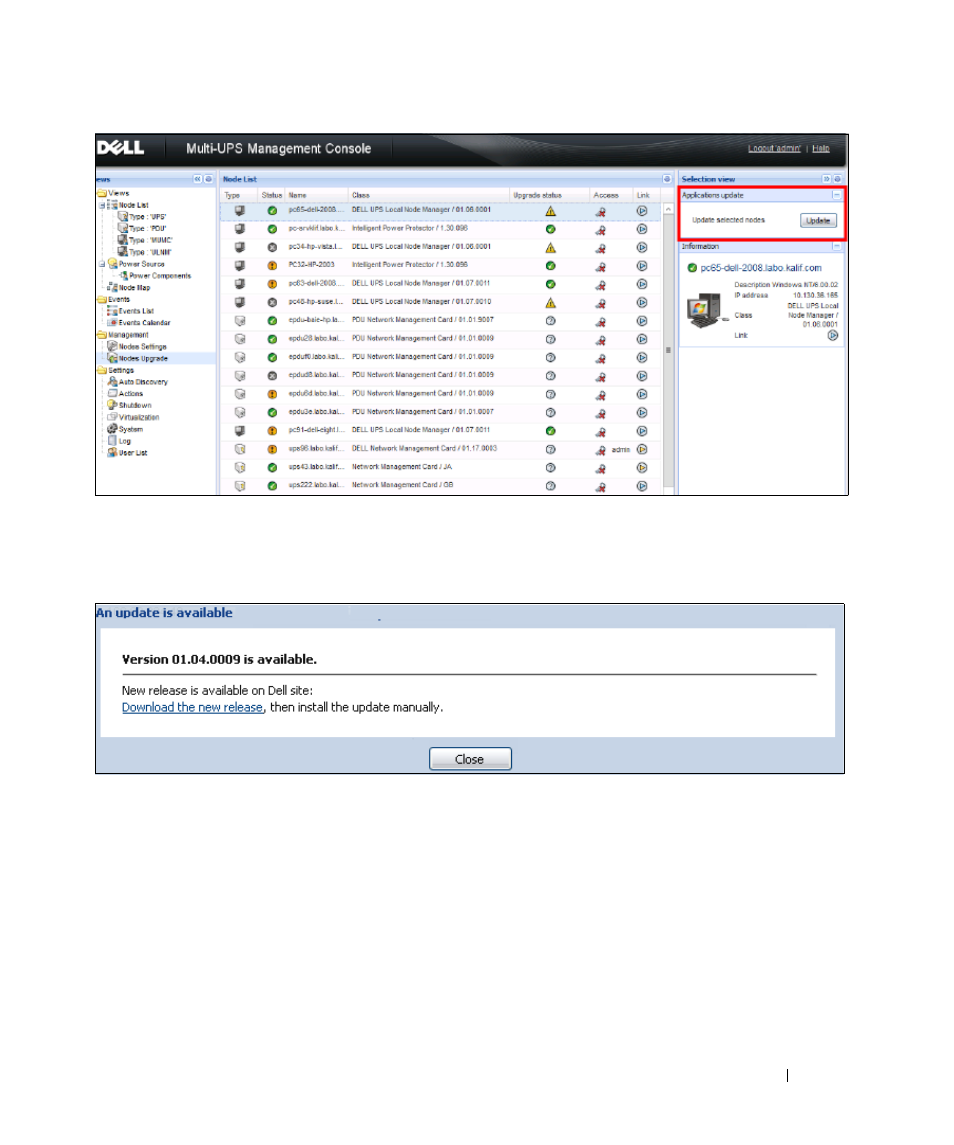Click access icon for pc-arvklf.labo row
This screenshot has height=1145, width=954.
click(600, 229)
